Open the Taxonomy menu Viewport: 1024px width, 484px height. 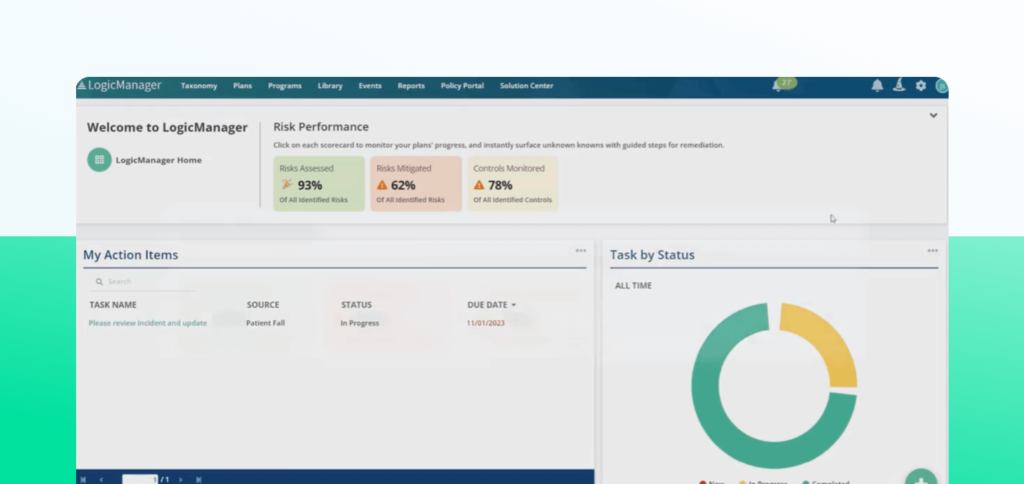tap(199, 86)
